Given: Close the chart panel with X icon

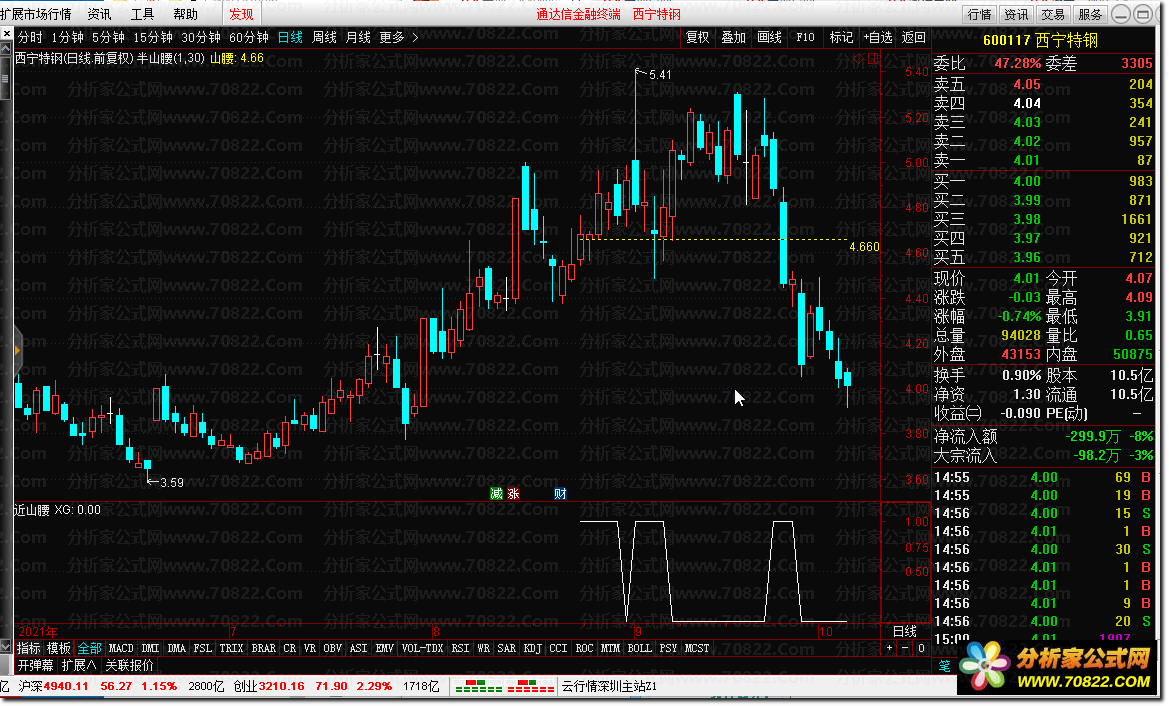Looking at the screenshot, I should click(7, 34).
